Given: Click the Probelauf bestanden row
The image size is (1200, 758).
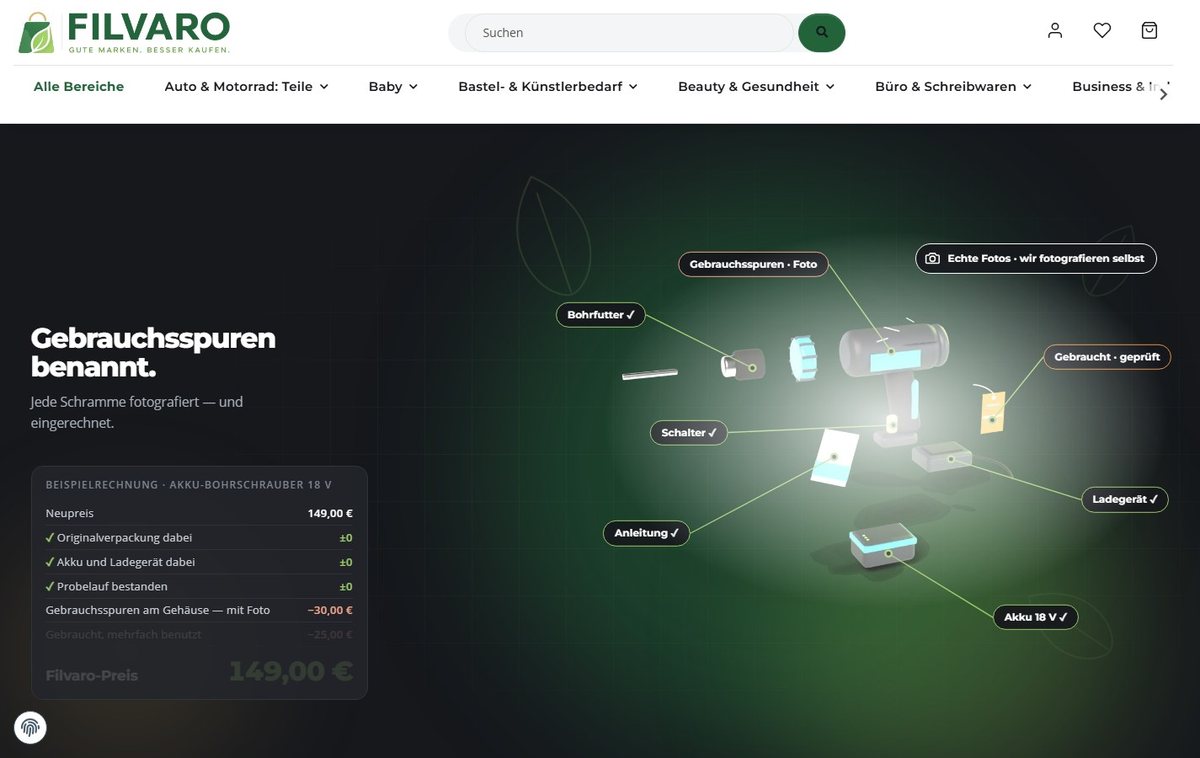Looking at the screenshot, I should pos(199,586).
